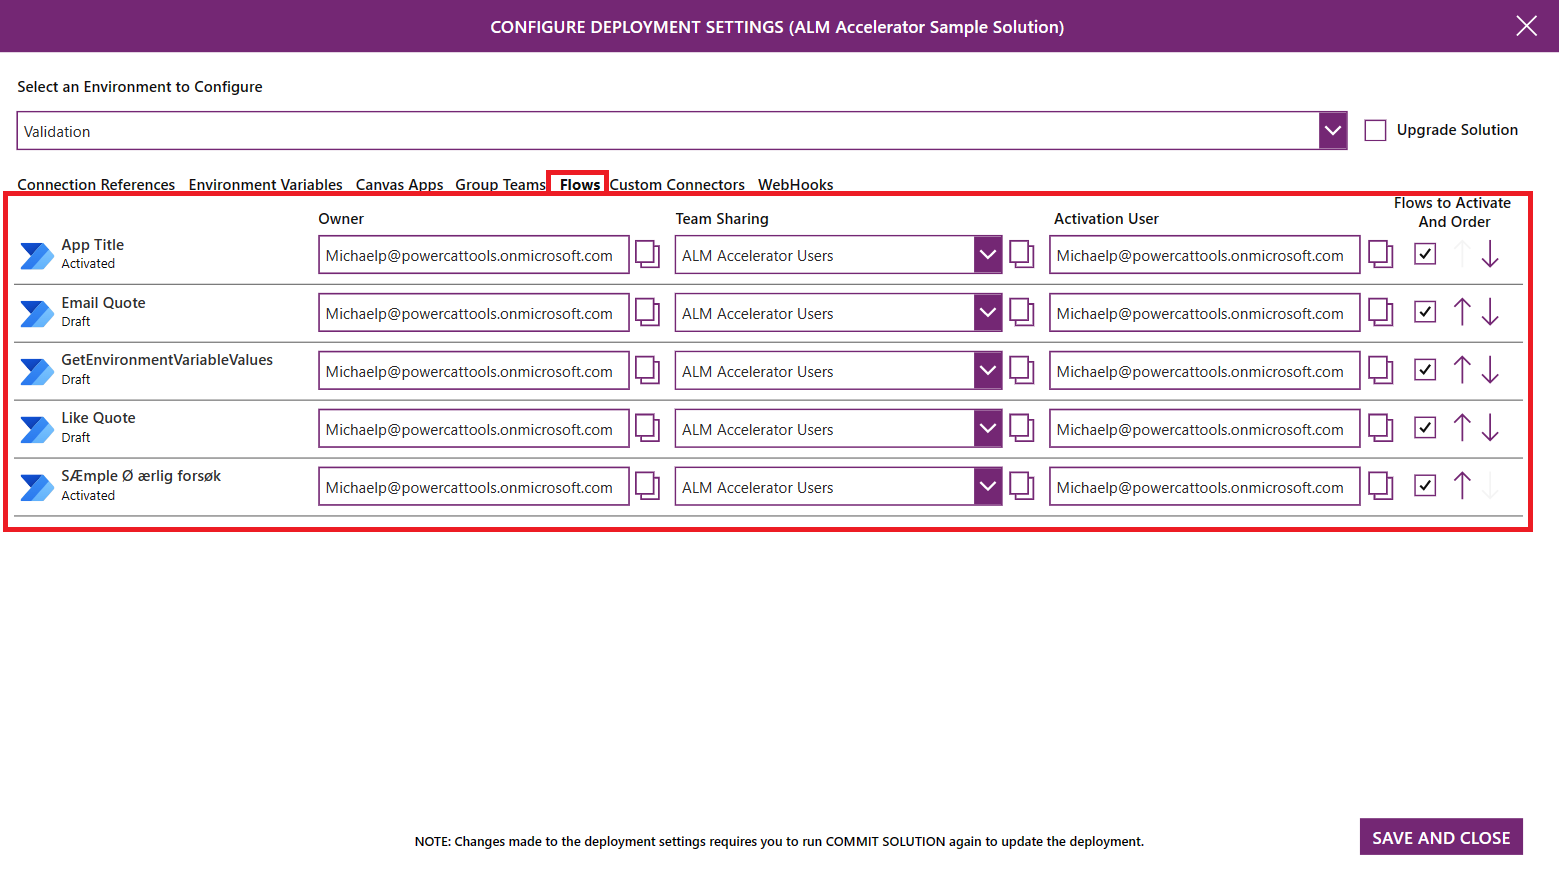Move Like Quote flow up in order
Screen dimensions: 1559x881
click(x=1462, y=428)
